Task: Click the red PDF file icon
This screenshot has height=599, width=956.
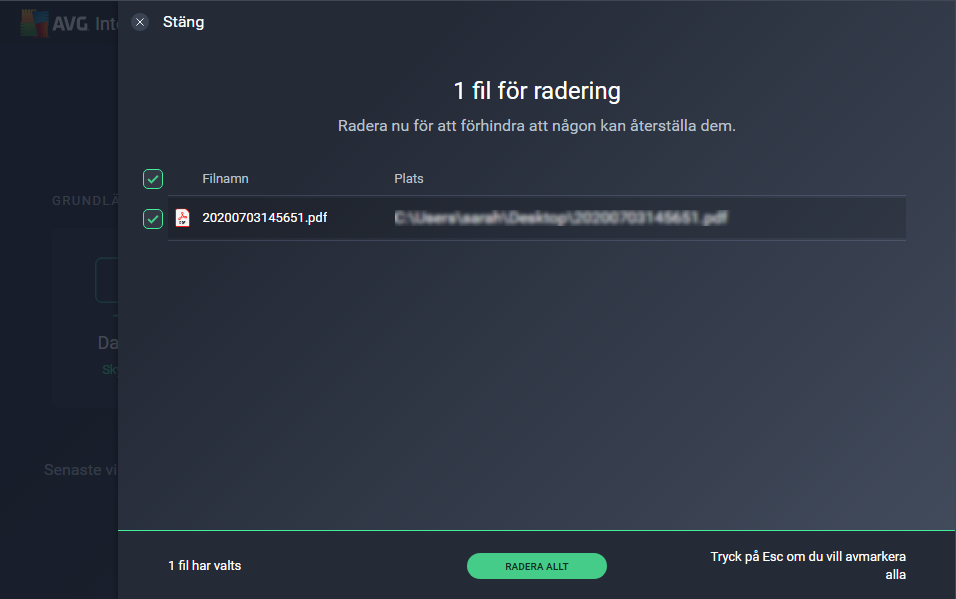Action: [182, 218]
